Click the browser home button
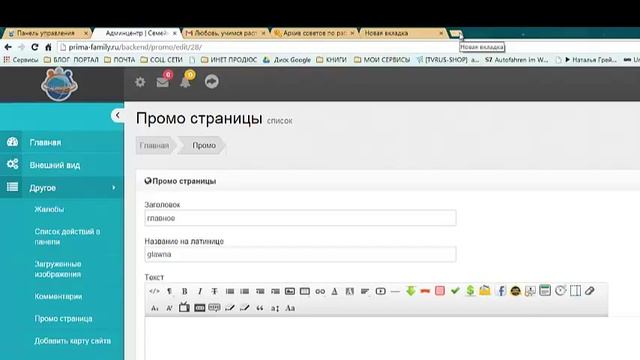 click(x=48, y=47)
